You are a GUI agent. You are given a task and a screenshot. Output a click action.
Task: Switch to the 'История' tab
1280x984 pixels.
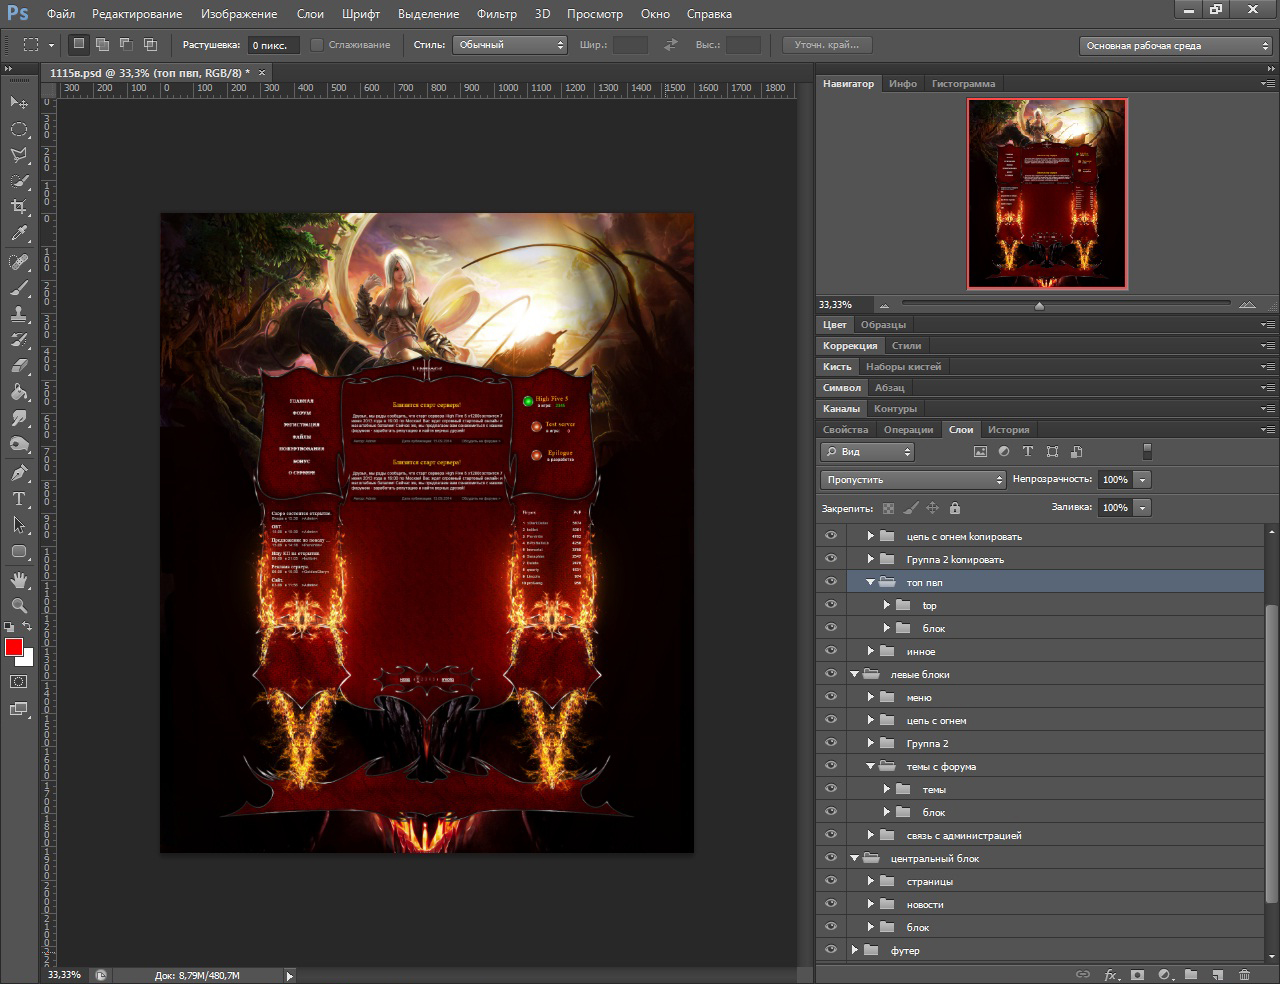coord(1008,430)
